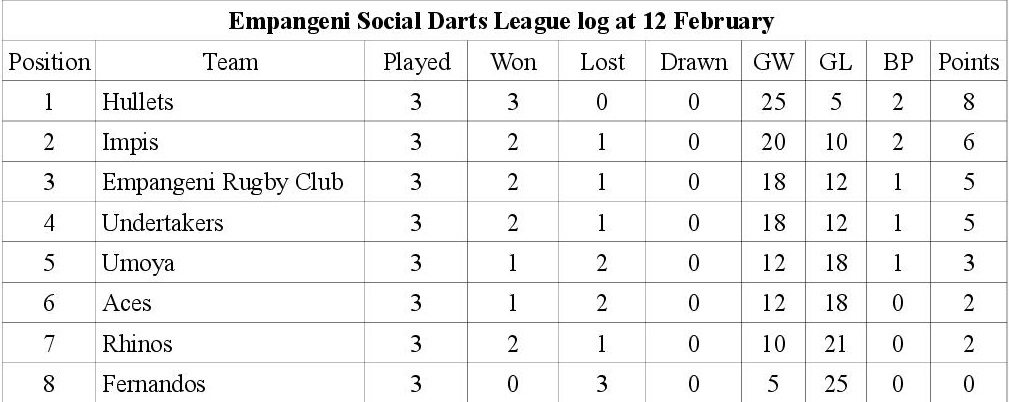Click the Undertakers team cell
Image resolution: width=1009 pixels, height=402 pixels.
click(x=162, y=223)
